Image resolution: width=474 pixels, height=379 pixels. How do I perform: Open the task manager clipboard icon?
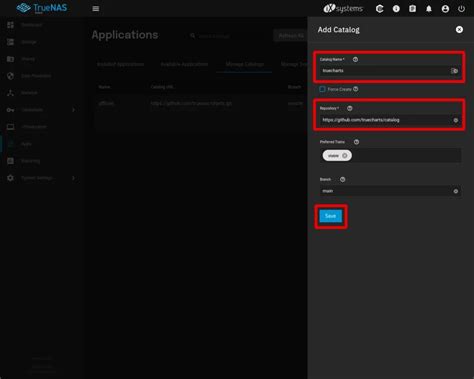(412, 9)
